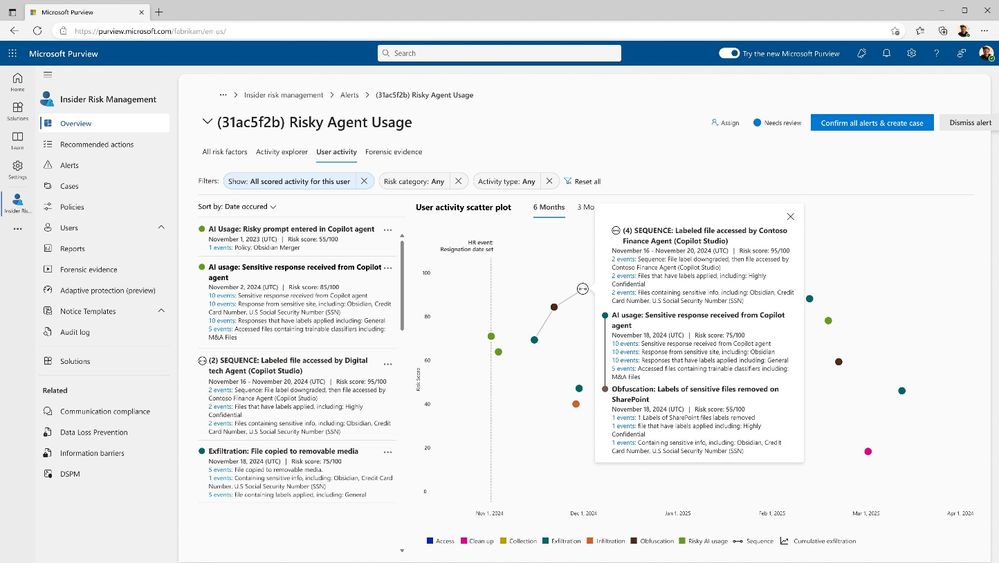Screen dimensions: 999x563
Task: Open Insider risk management breadcrumb link
Action: click(x=284, y=95)
